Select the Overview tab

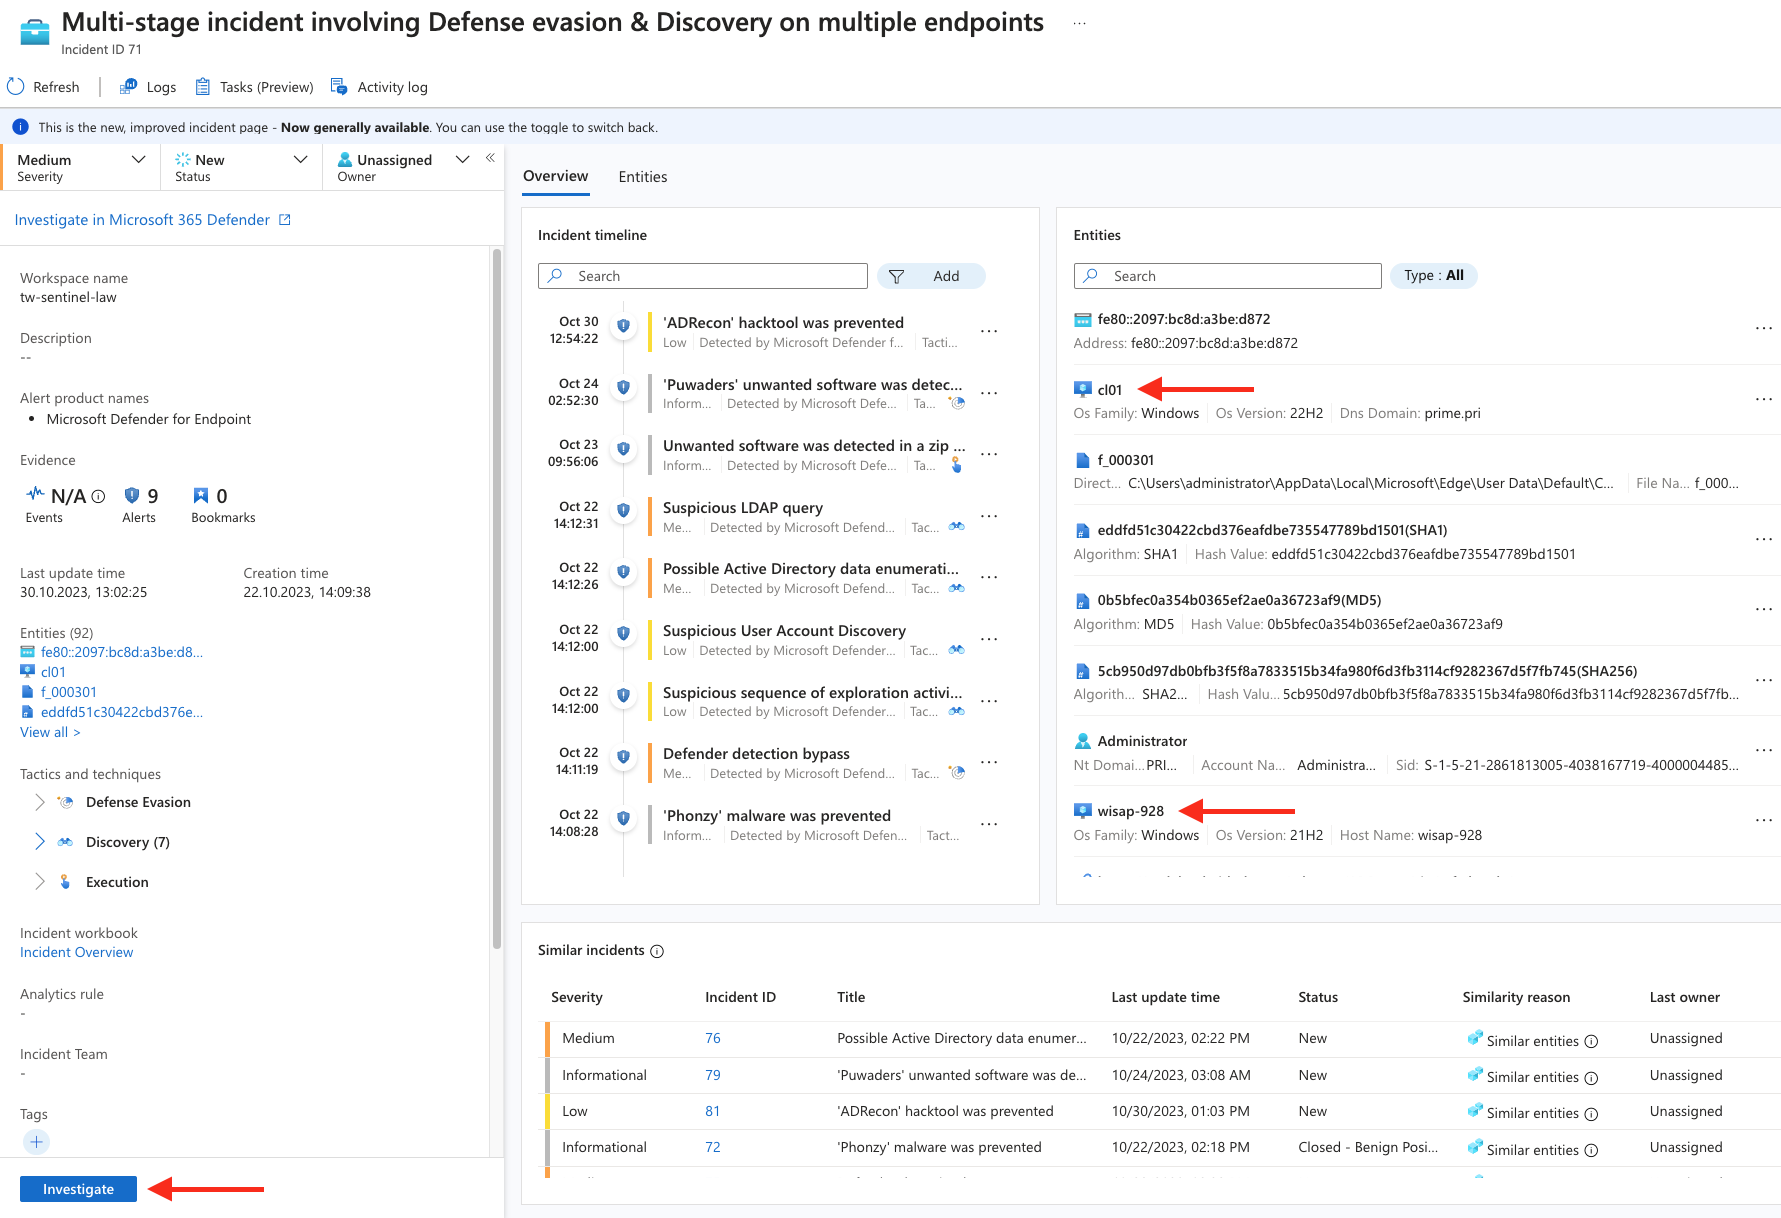coord(555,177)
